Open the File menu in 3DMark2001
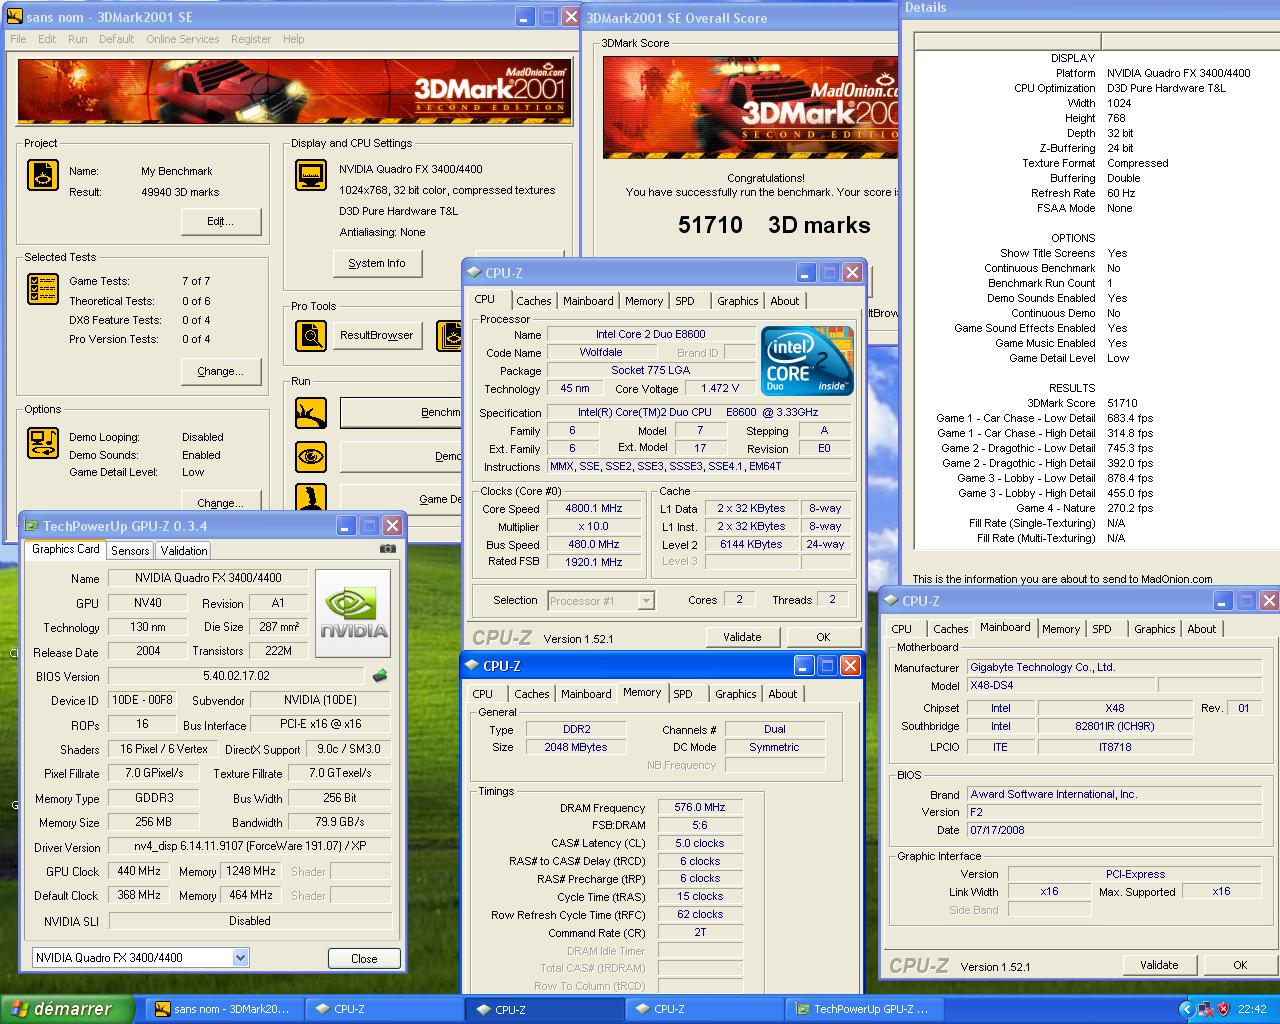 tap(18, 39)
